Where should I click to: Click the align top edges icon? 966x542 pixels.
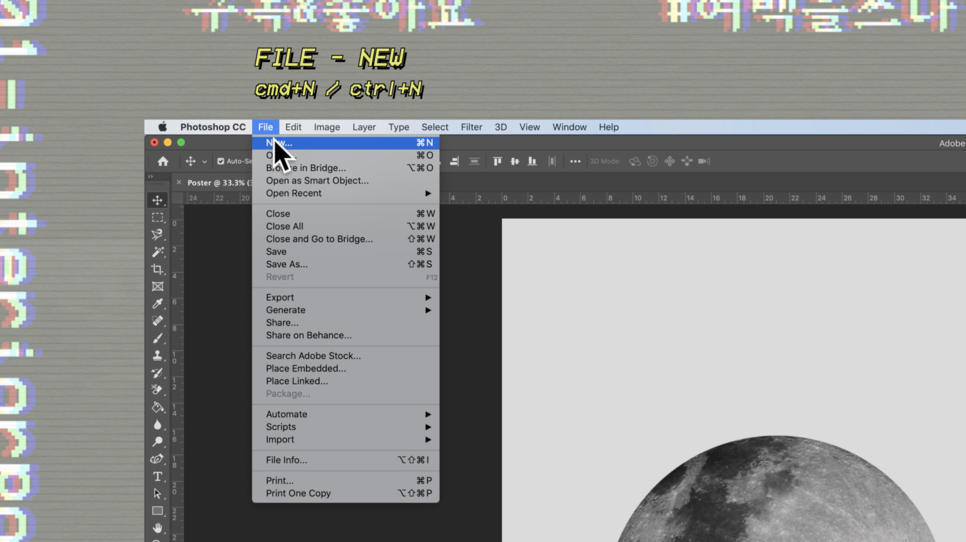coord(497,161)
